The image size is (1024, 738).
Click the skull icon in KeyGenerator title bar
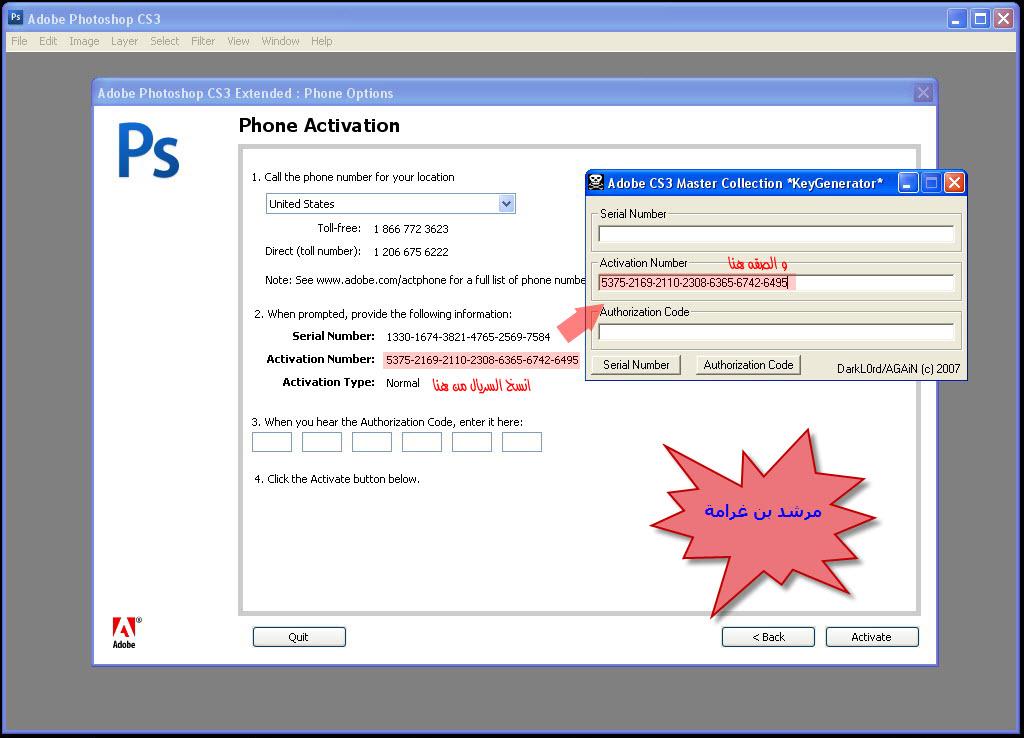[x=596, y=182]
